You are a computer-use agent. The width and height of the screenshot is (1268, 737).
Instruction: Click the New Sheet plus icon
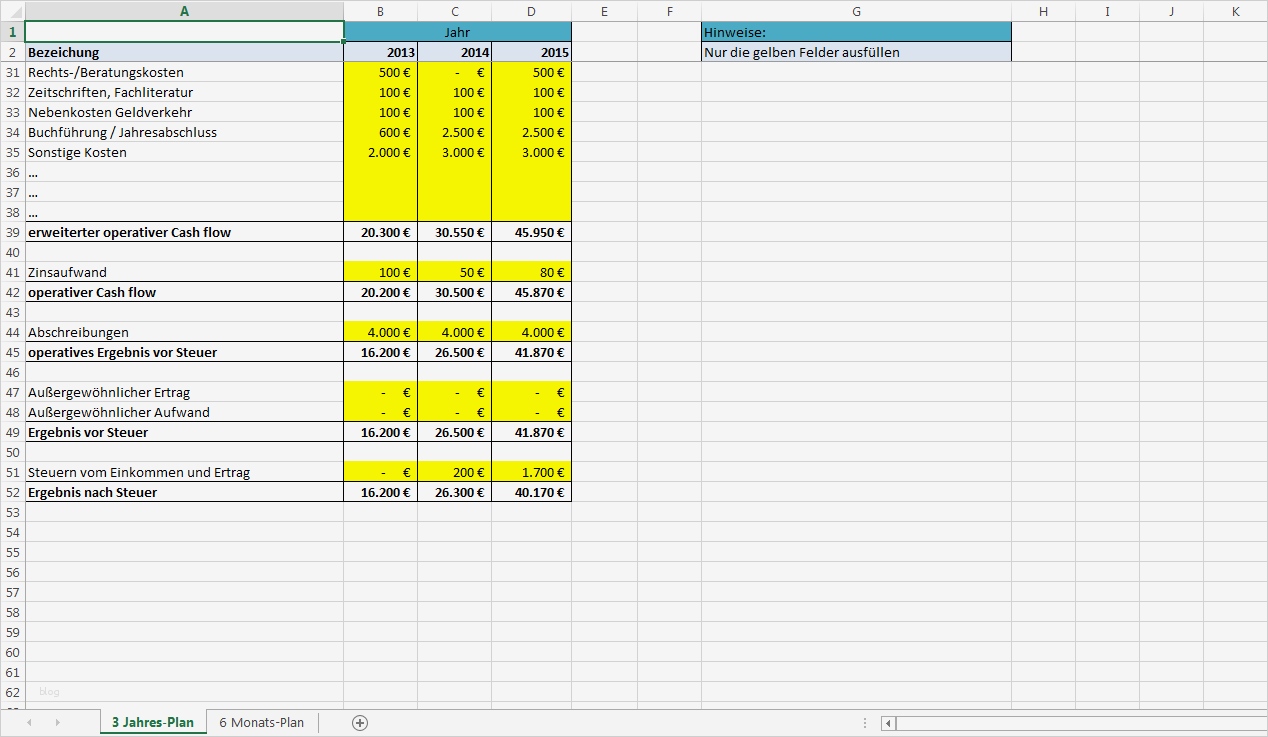[x=359, y=722]
